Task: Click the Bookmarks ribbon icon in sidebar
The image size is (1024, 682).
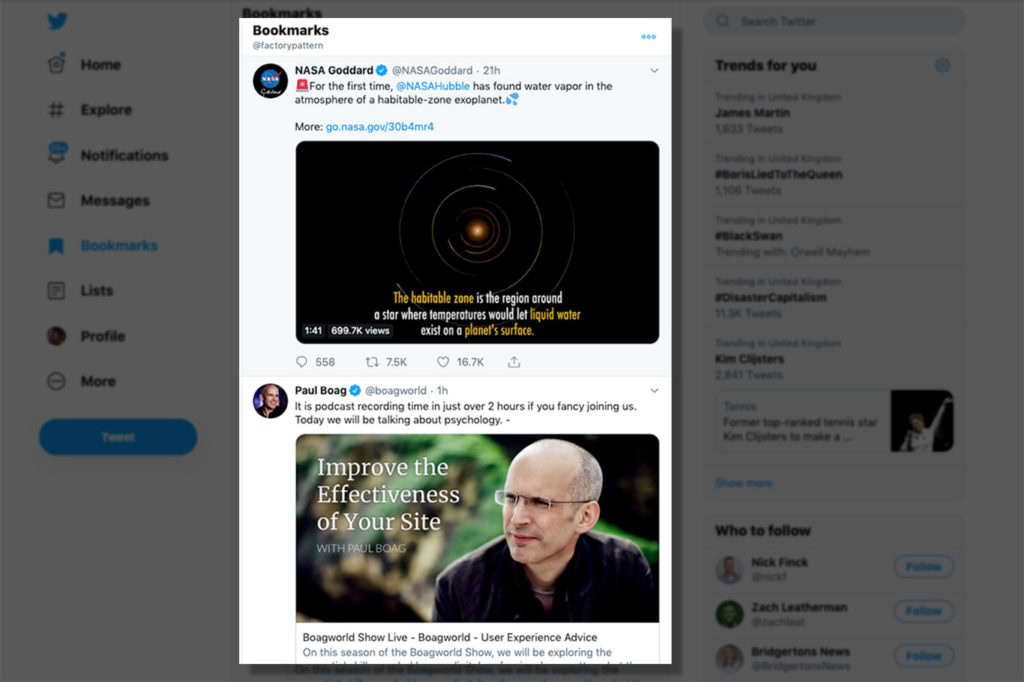Action: click(x=56, y=246)
